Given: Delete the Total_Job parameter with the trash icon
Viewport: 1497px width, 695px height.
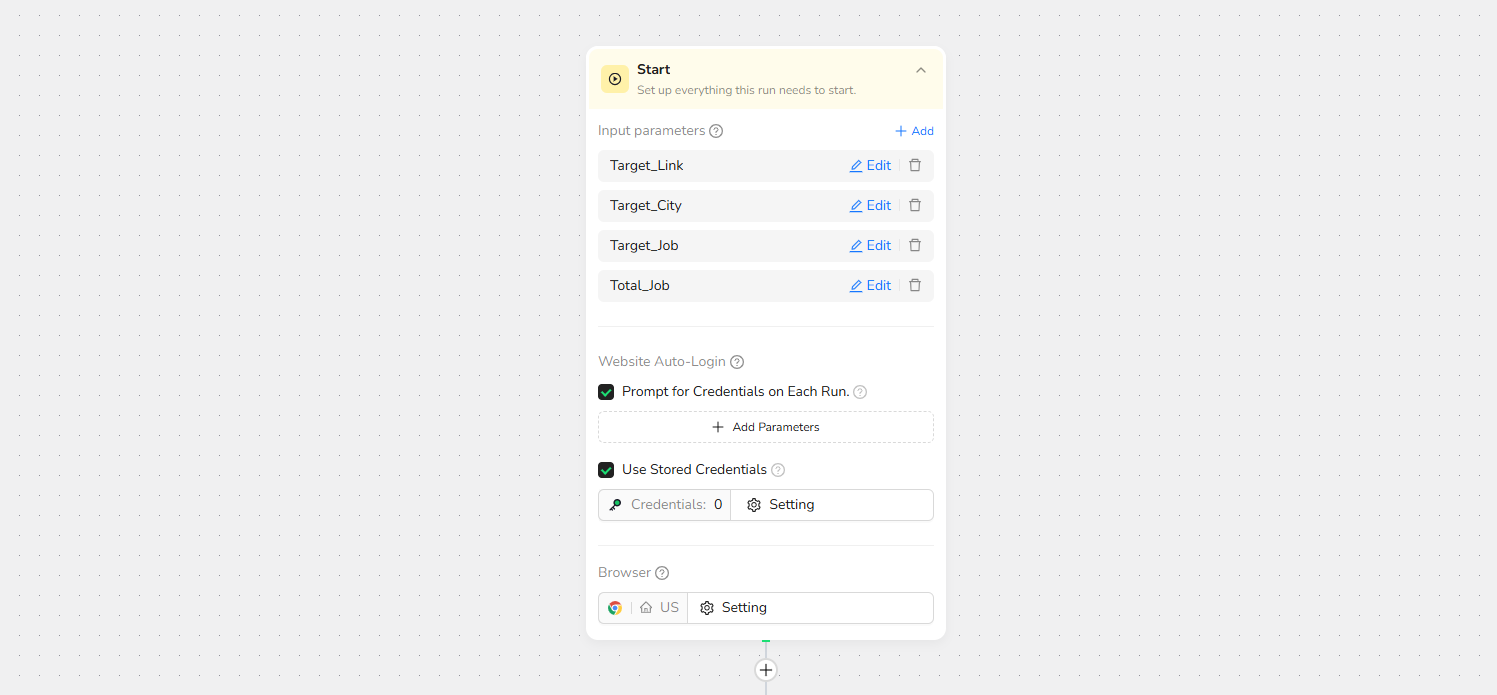Looking at the screenshot, I should coord(915,285).
